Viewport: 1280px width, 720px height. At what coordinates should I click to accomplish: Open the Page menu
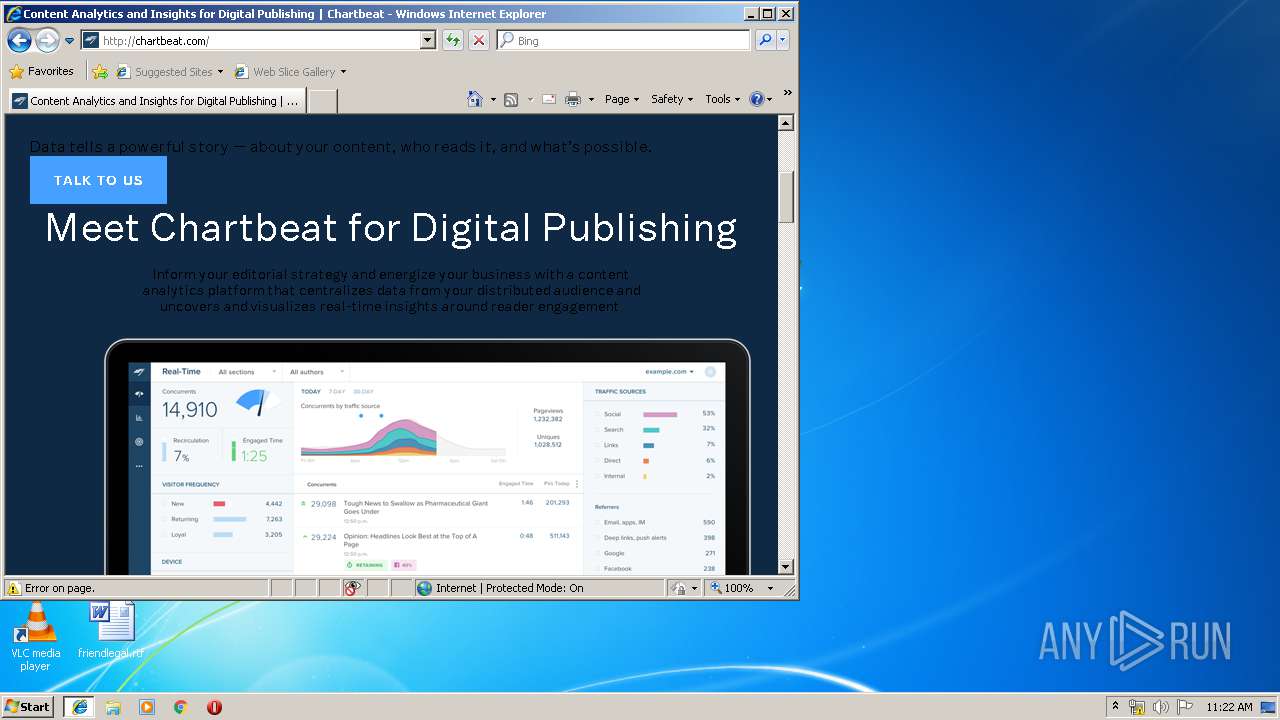tap(622, 99)
